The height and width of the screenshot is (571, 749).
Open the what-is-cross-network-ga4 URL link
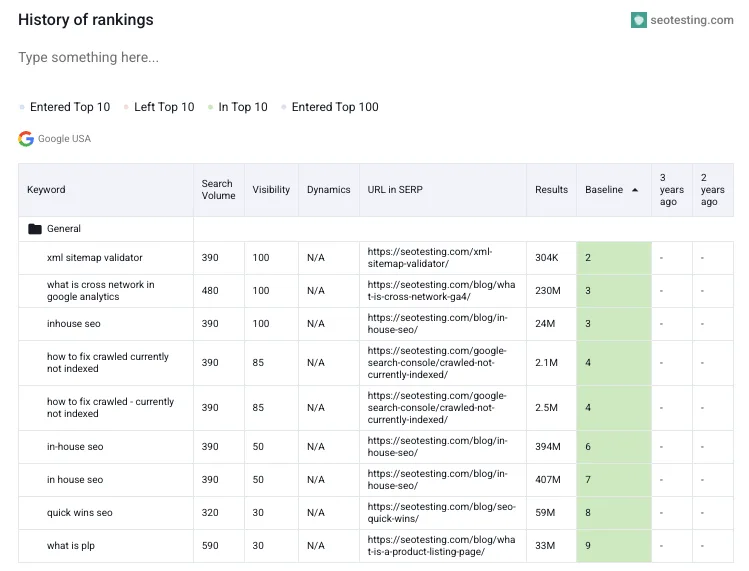click(x=441, y=291)
